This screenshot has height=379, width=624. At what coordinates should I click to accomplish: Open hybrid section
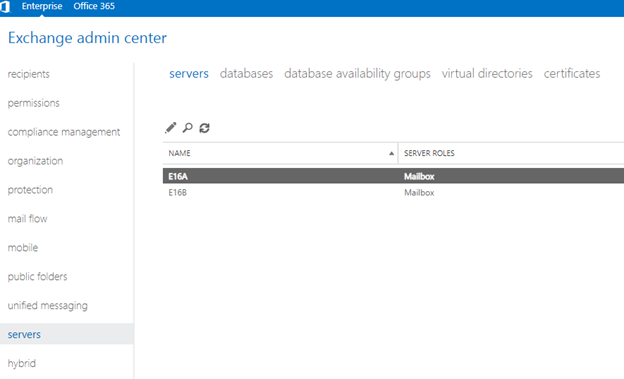pyautogui.click(x=21, y=363)
